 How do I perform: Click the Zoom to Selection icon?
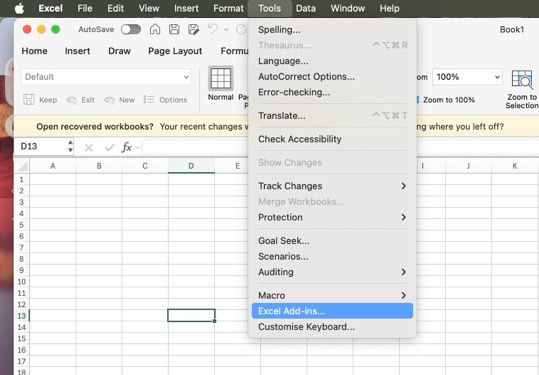coord(522,80)
